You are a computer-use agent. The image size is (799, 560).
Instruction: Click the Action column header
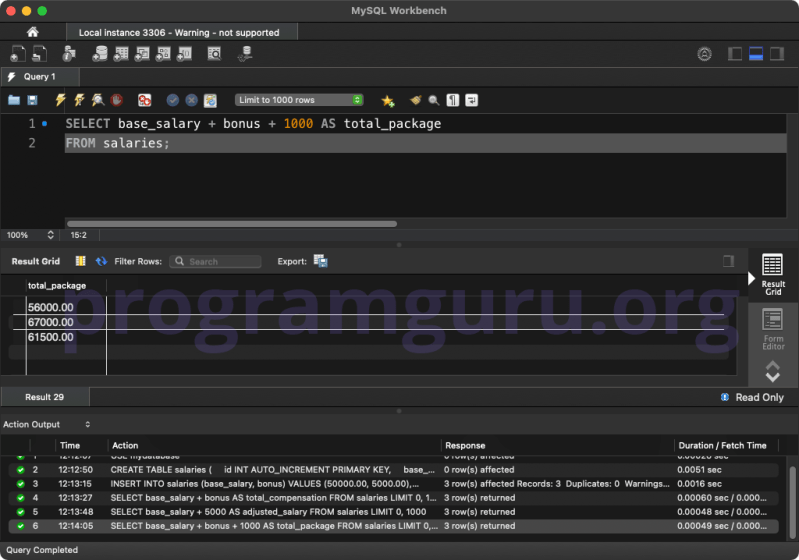coord(274,445)
